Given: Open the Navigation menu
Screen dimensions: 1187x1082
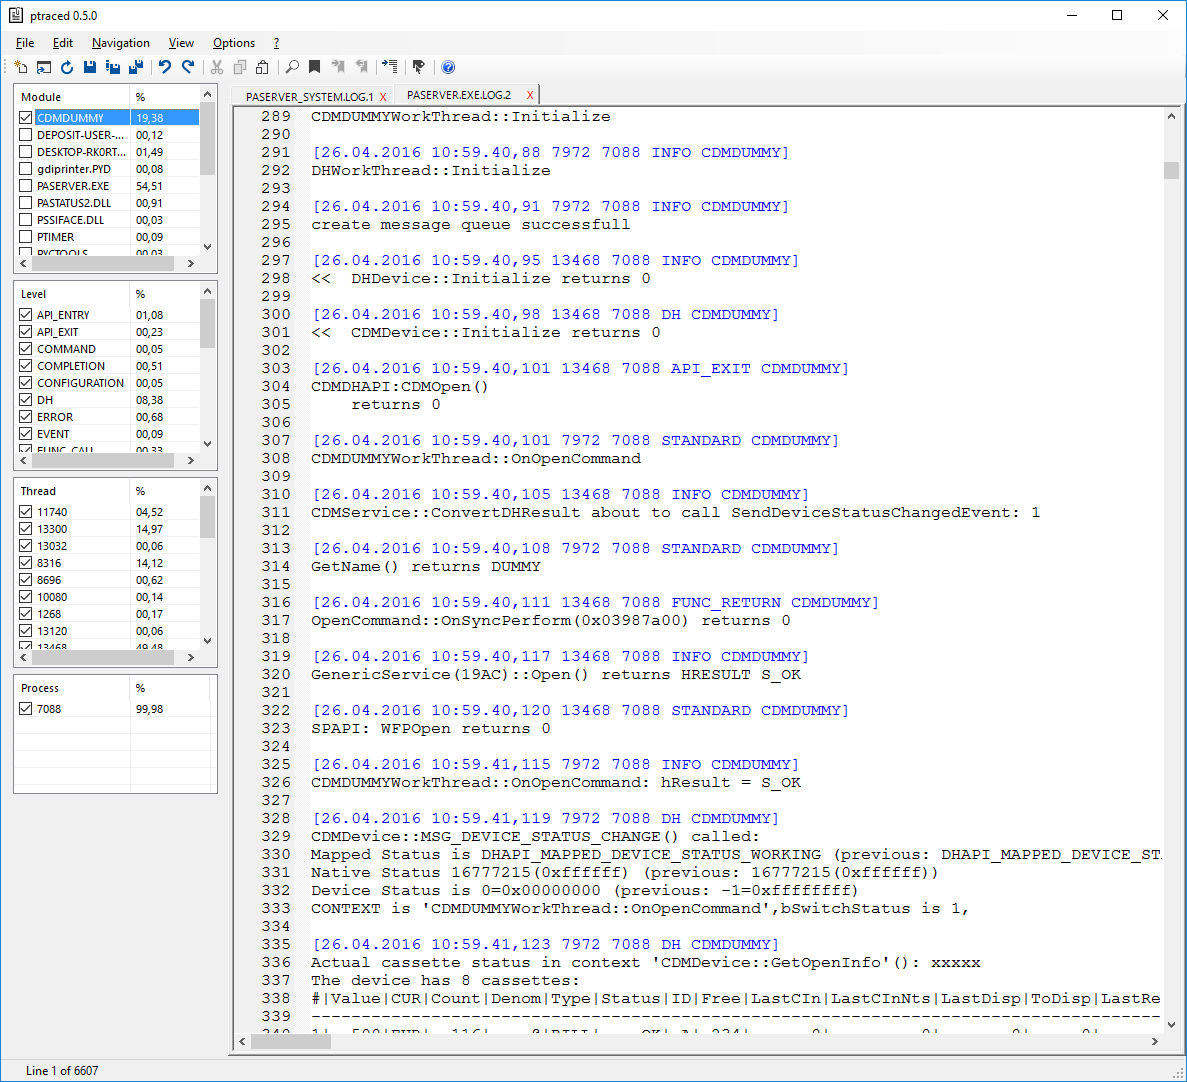Looking at the screenshot, I should (120, 43).
